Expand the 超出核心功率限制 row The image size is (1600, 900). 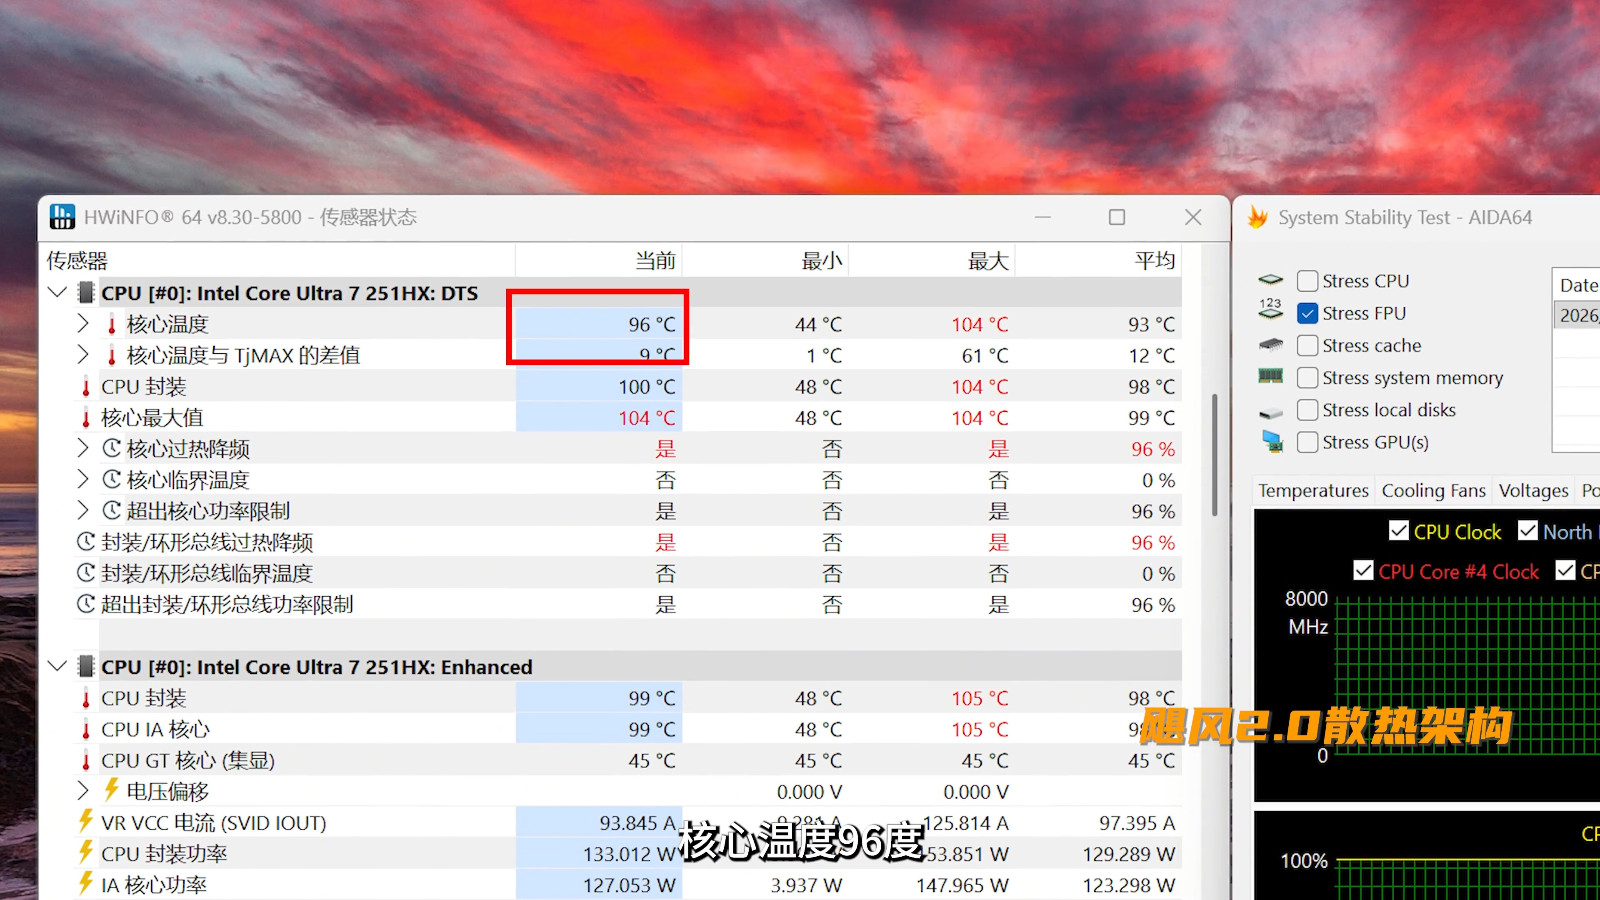tap(83, 511)
